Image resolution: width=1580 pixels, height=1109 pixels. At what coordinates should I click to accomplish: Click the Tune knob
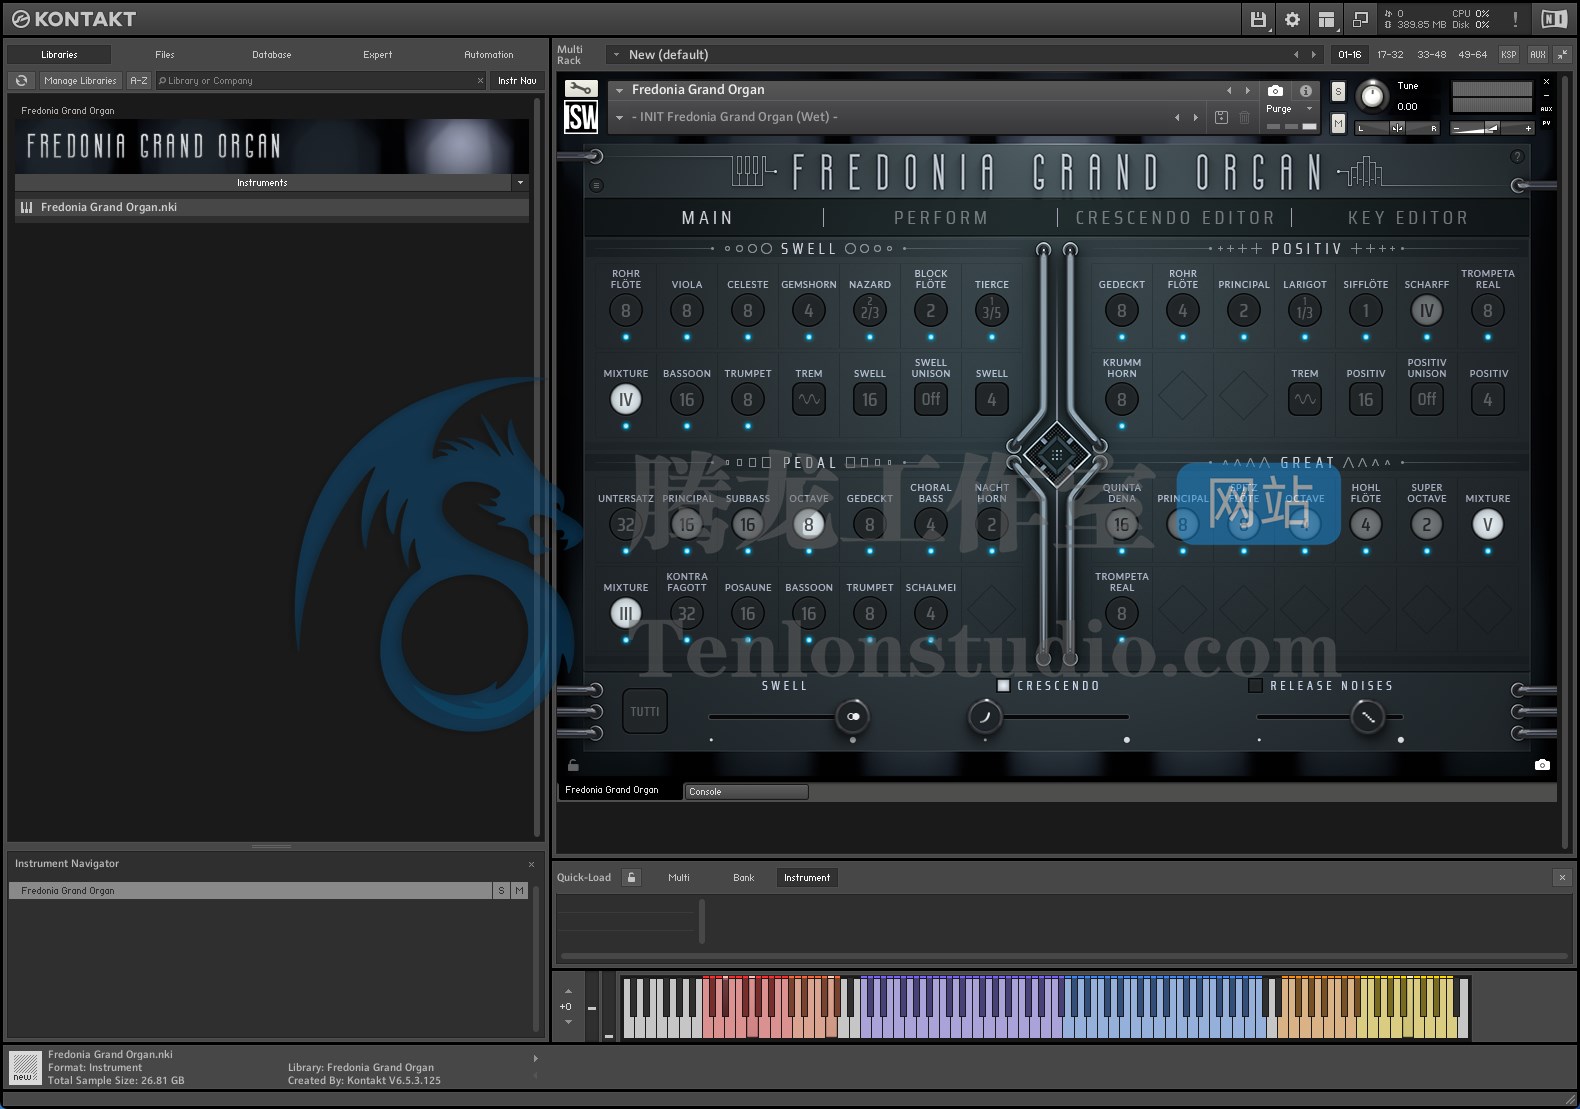point(1372,97)
